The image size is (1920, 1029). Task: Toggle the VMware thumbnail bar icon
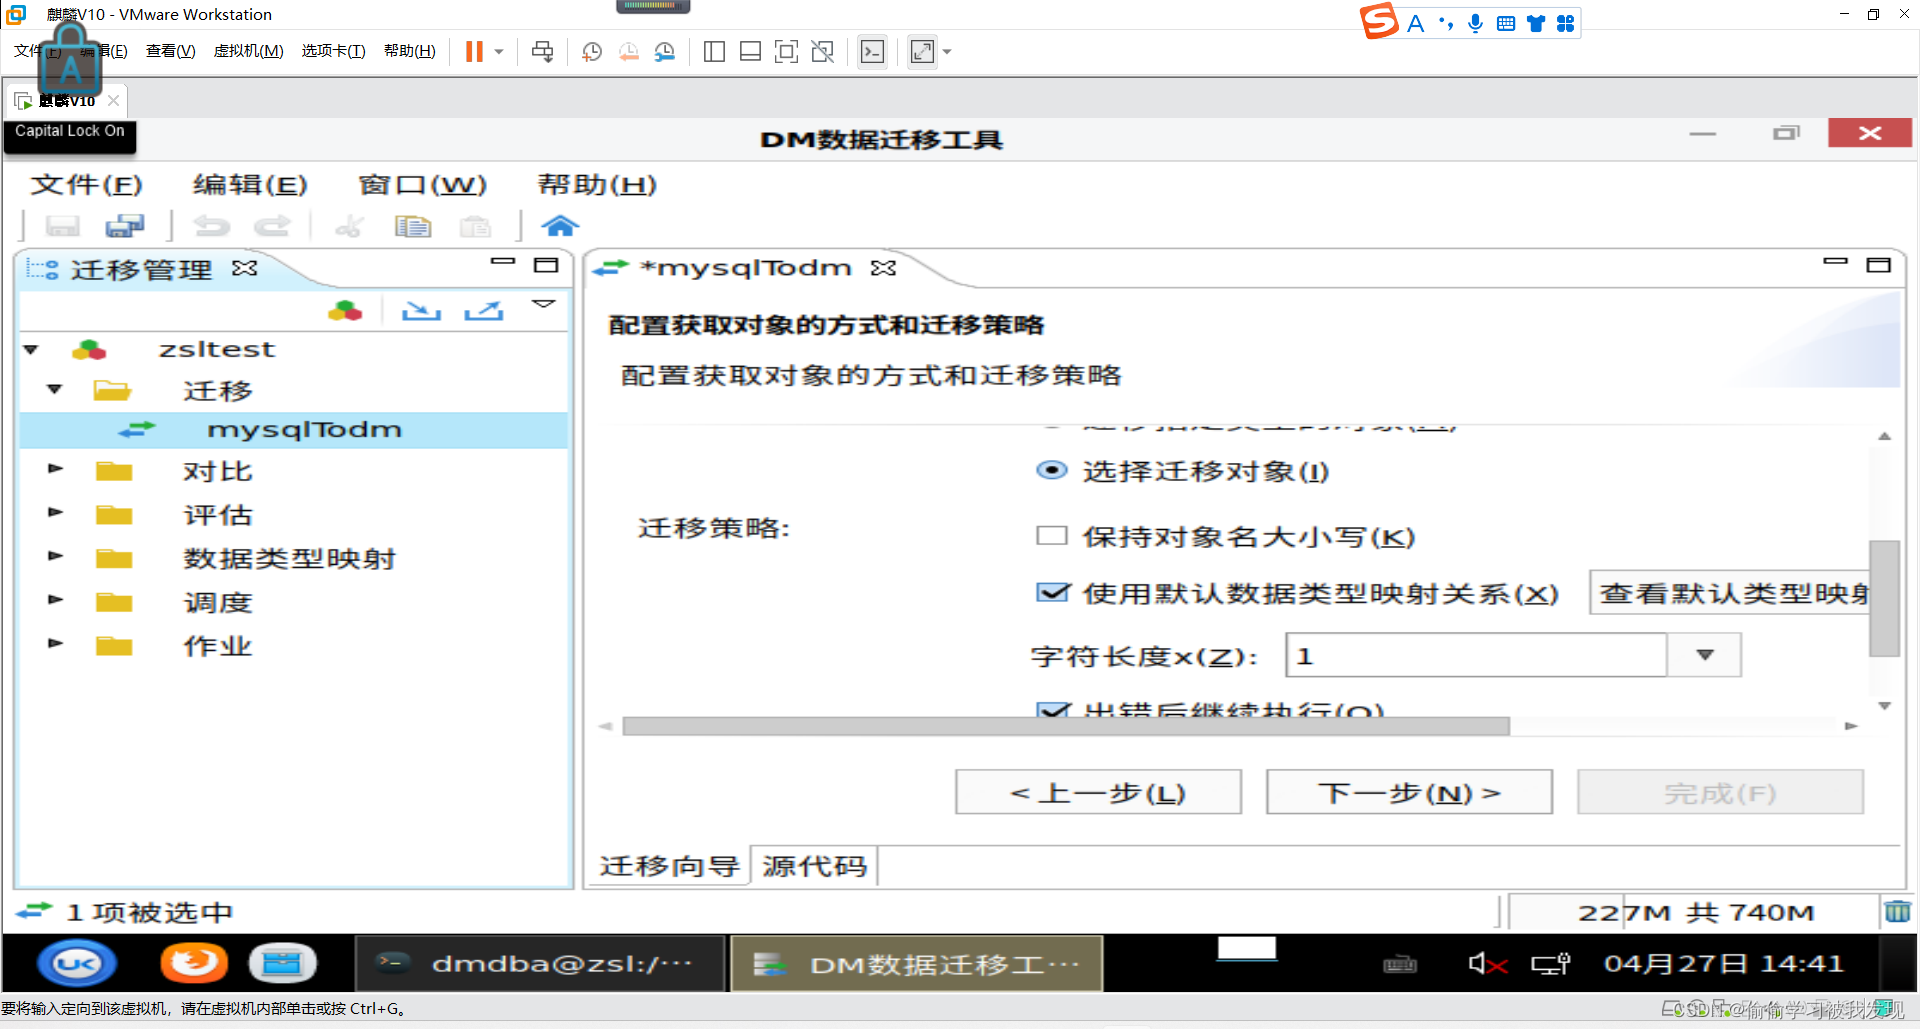pyautogui.click(x=750, y=52)
